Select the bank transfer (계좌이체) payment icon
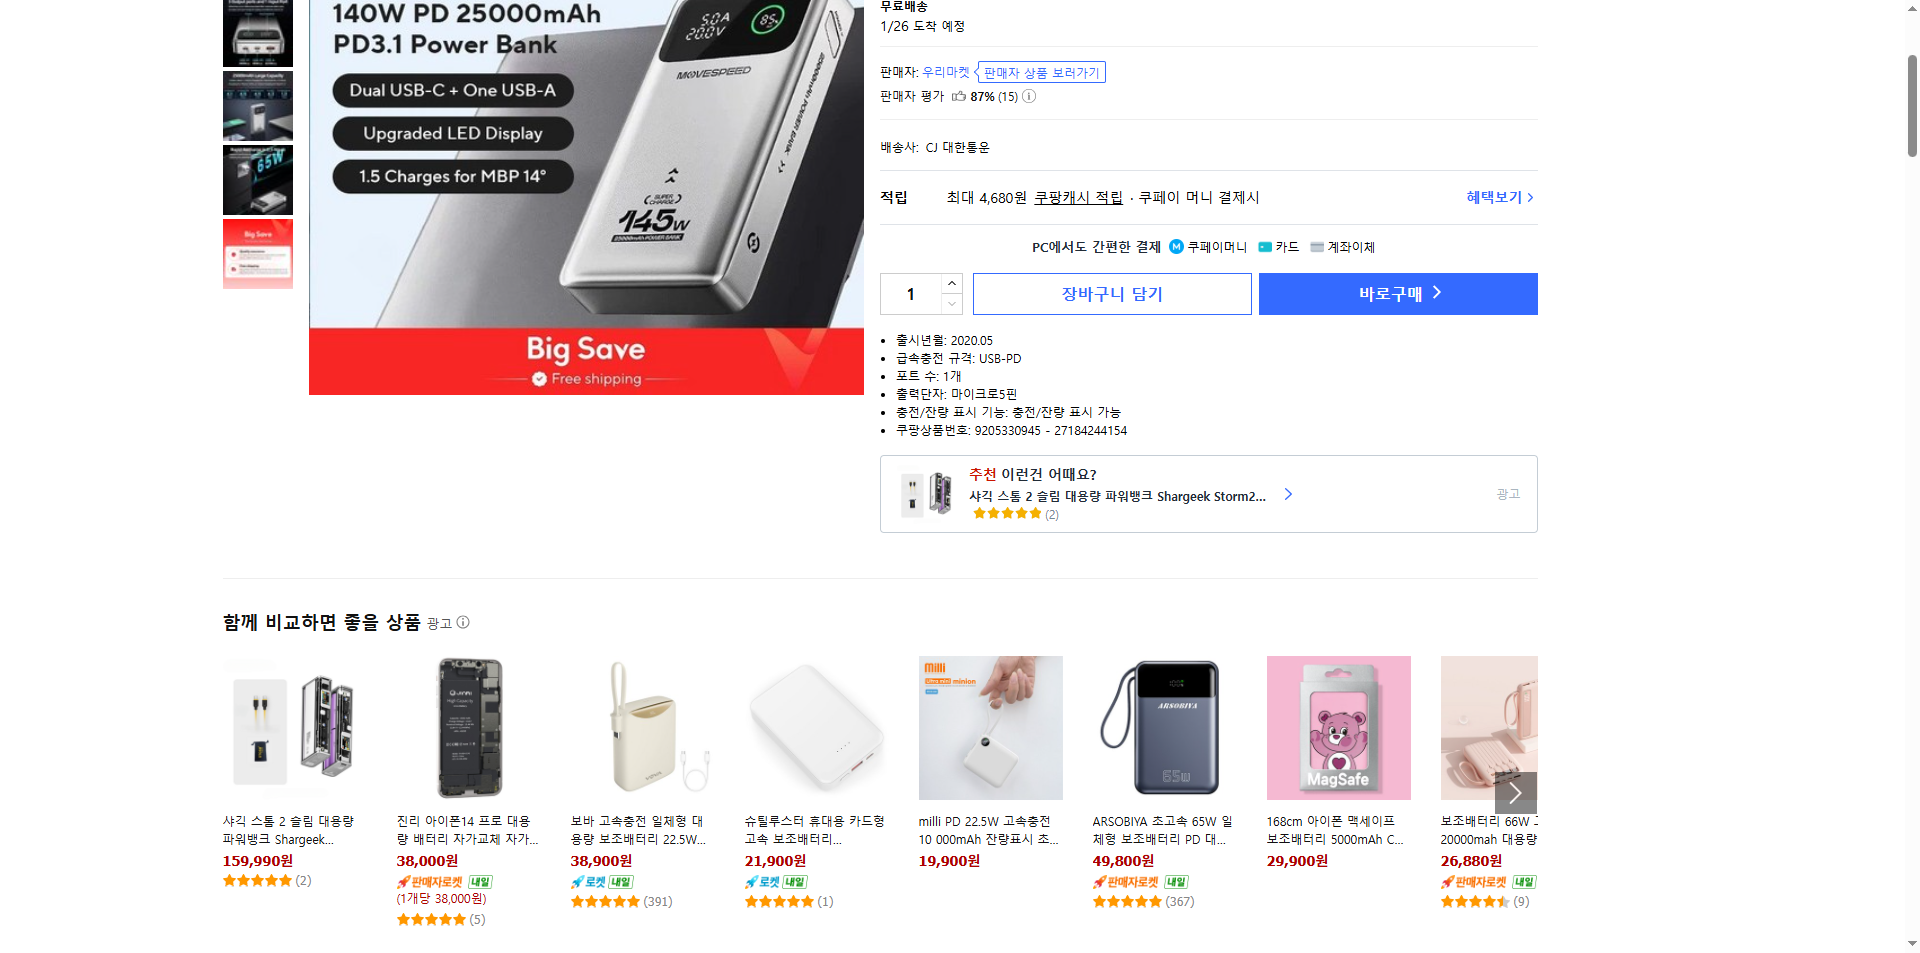This screenshot has height=953, width=1920. tap(1318, 246)
